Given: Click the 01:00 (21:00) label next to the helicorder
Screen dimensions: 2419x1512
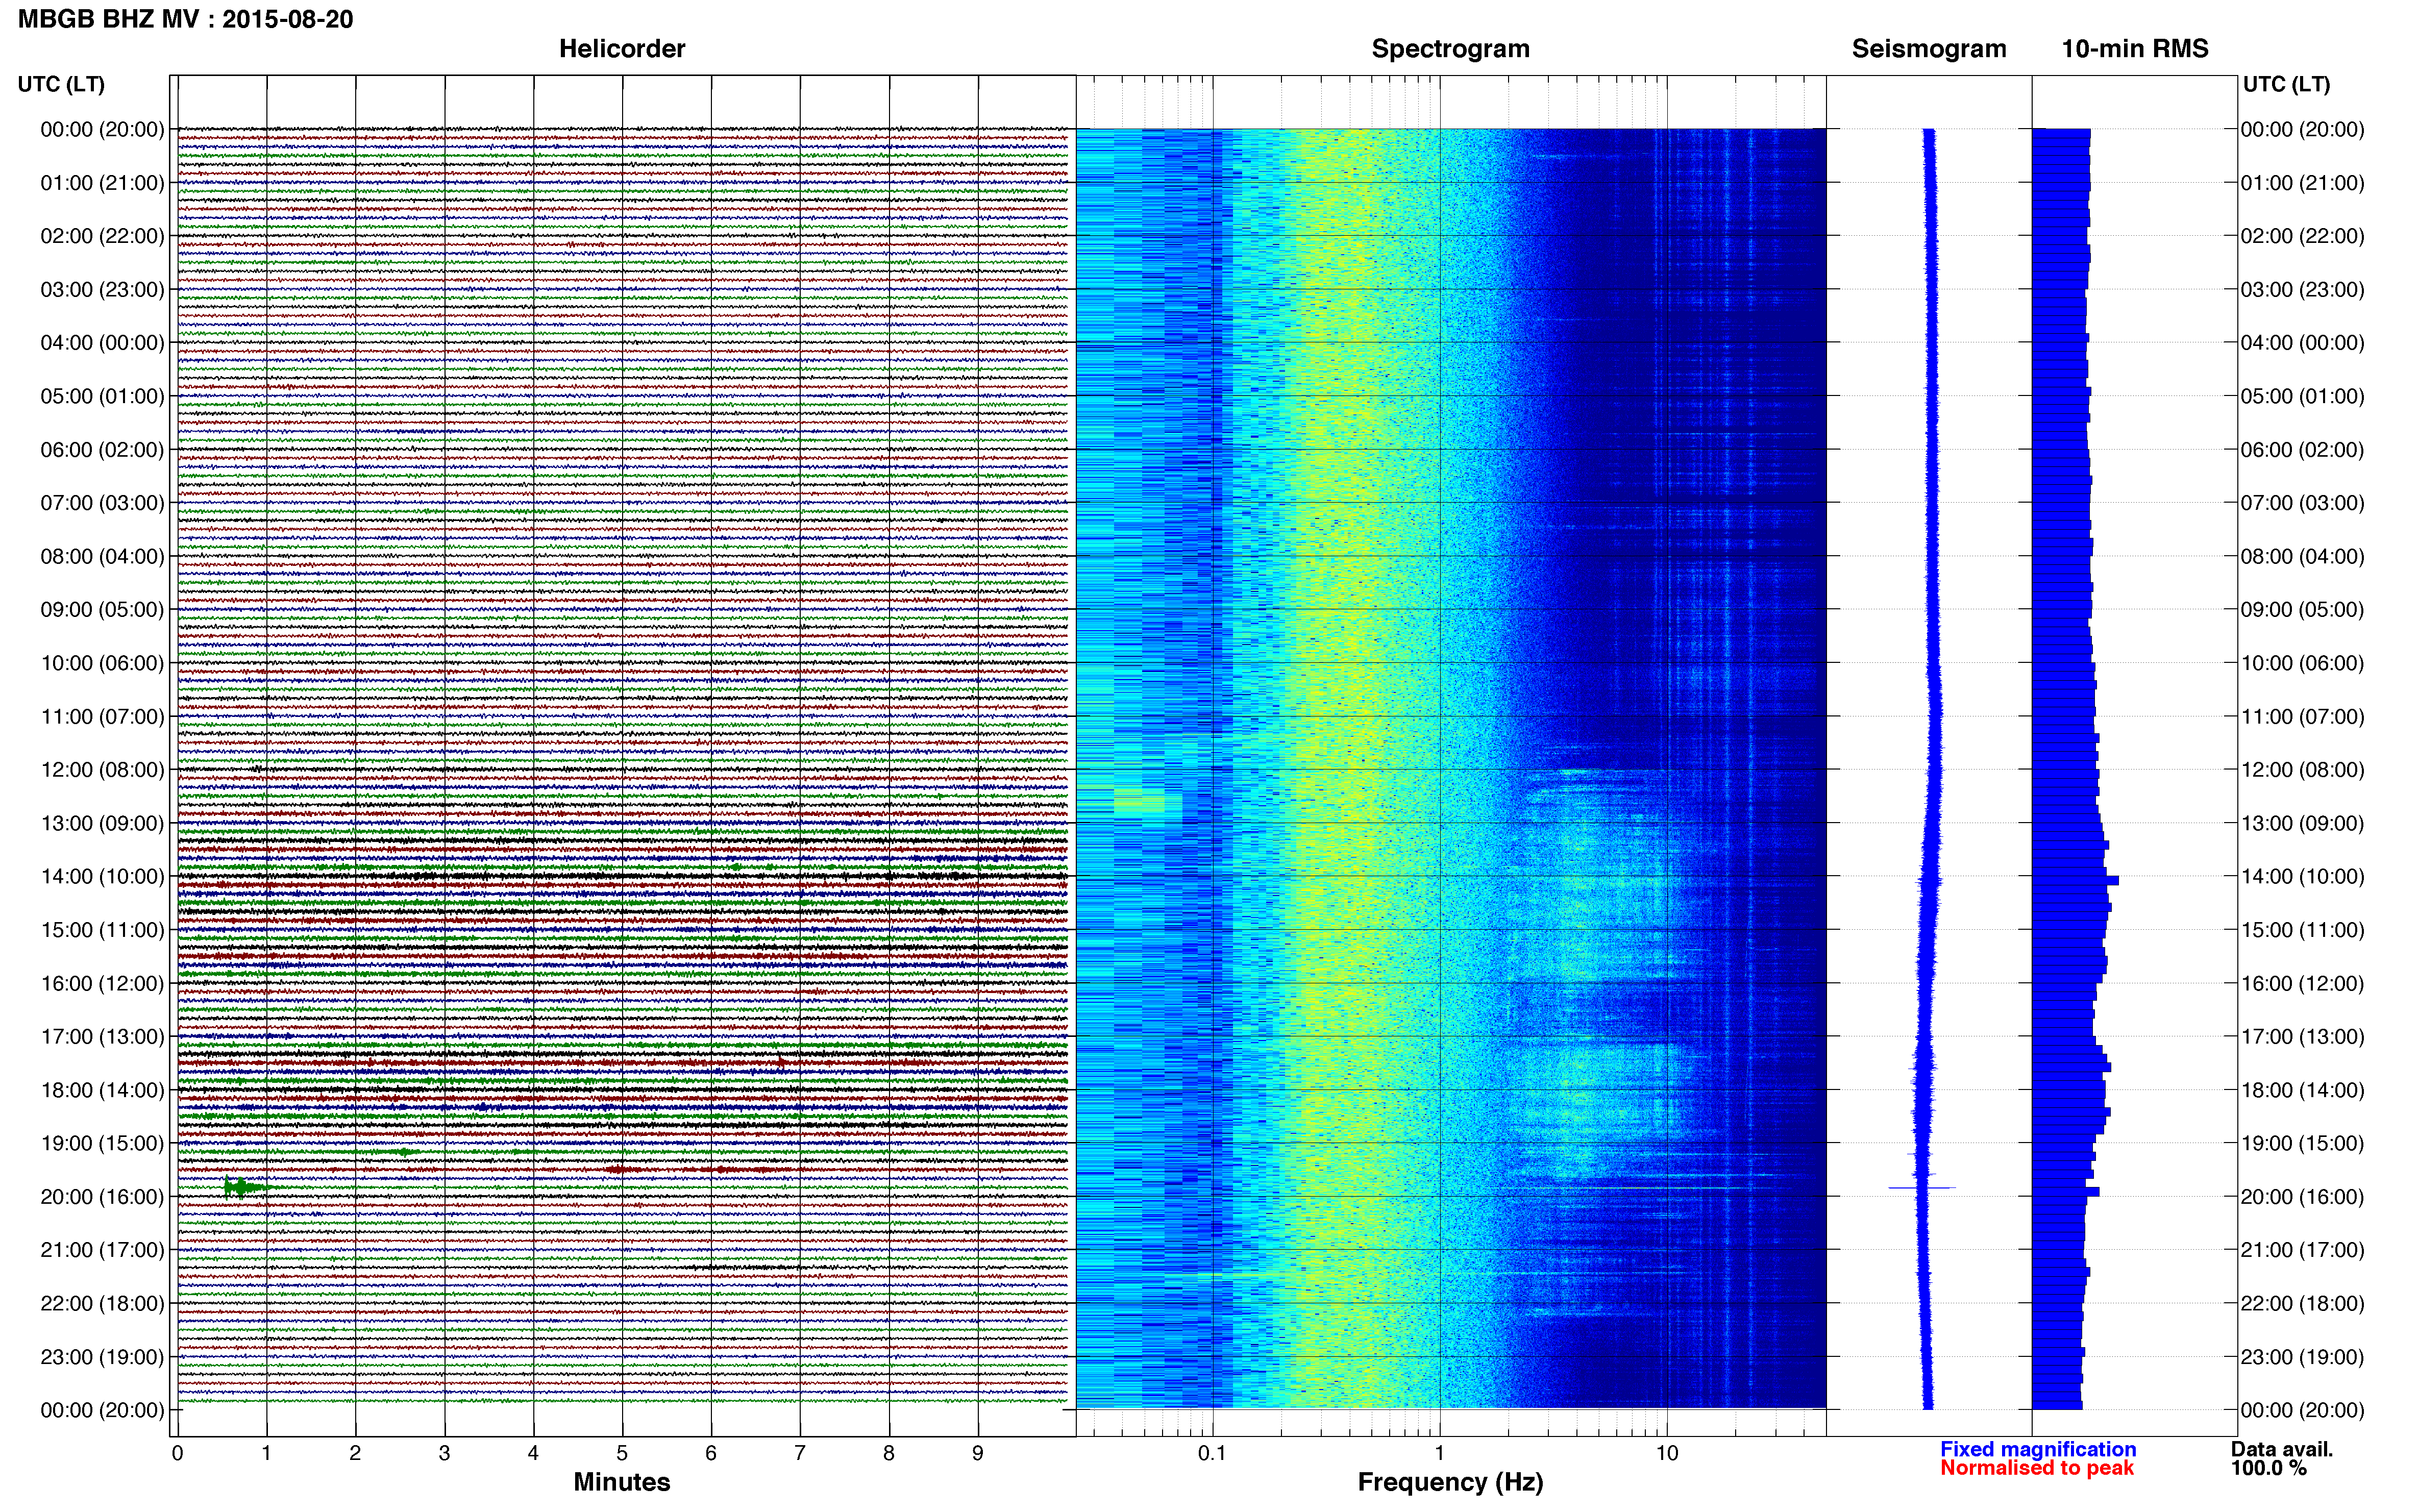Looking at the screenshot, I should point(102,183).
